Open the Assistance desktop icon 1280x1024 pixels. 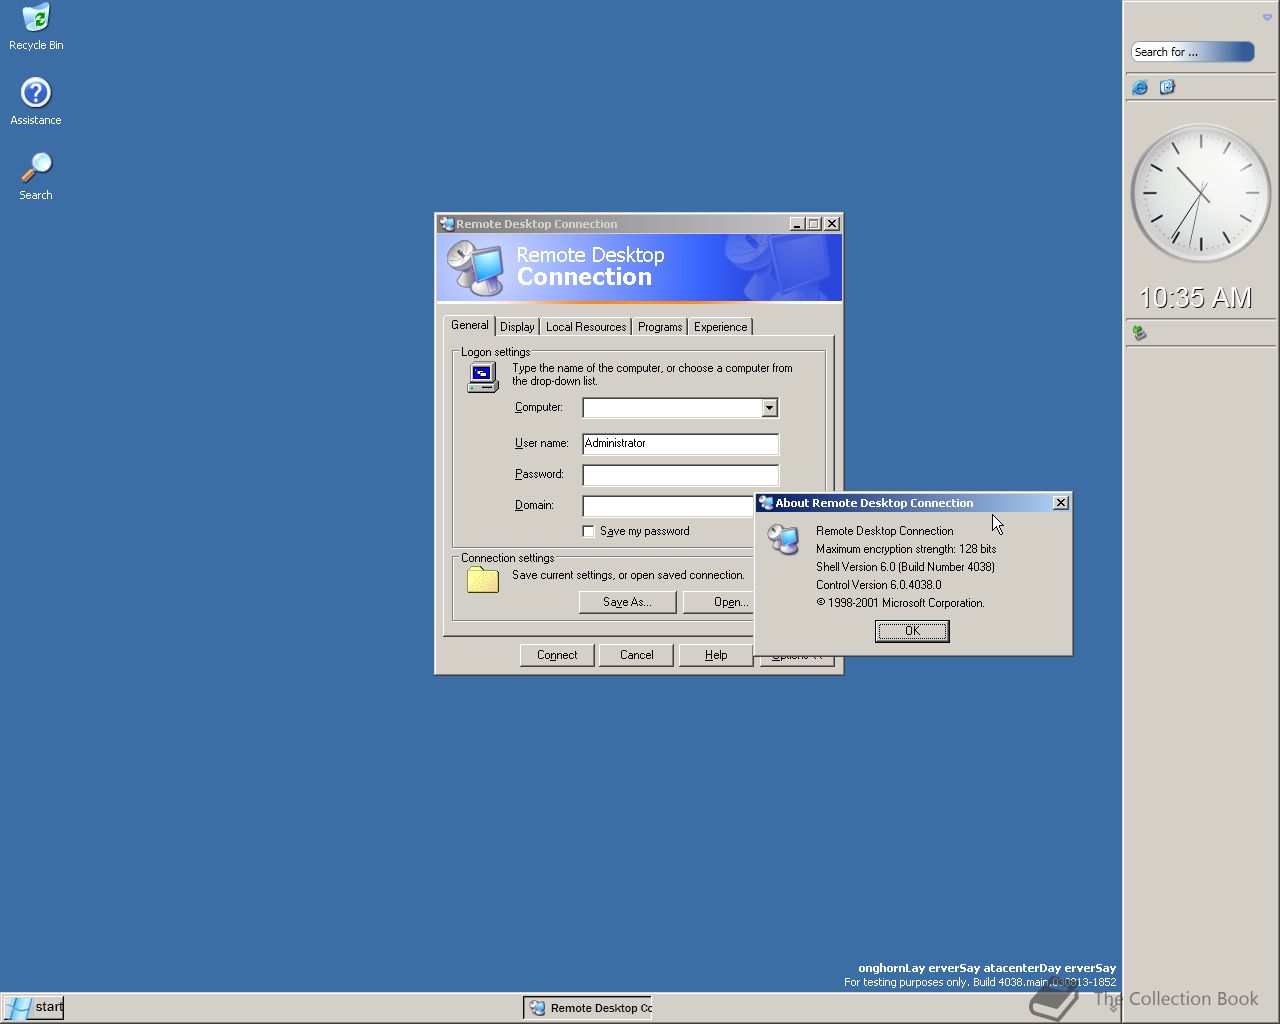36,101
